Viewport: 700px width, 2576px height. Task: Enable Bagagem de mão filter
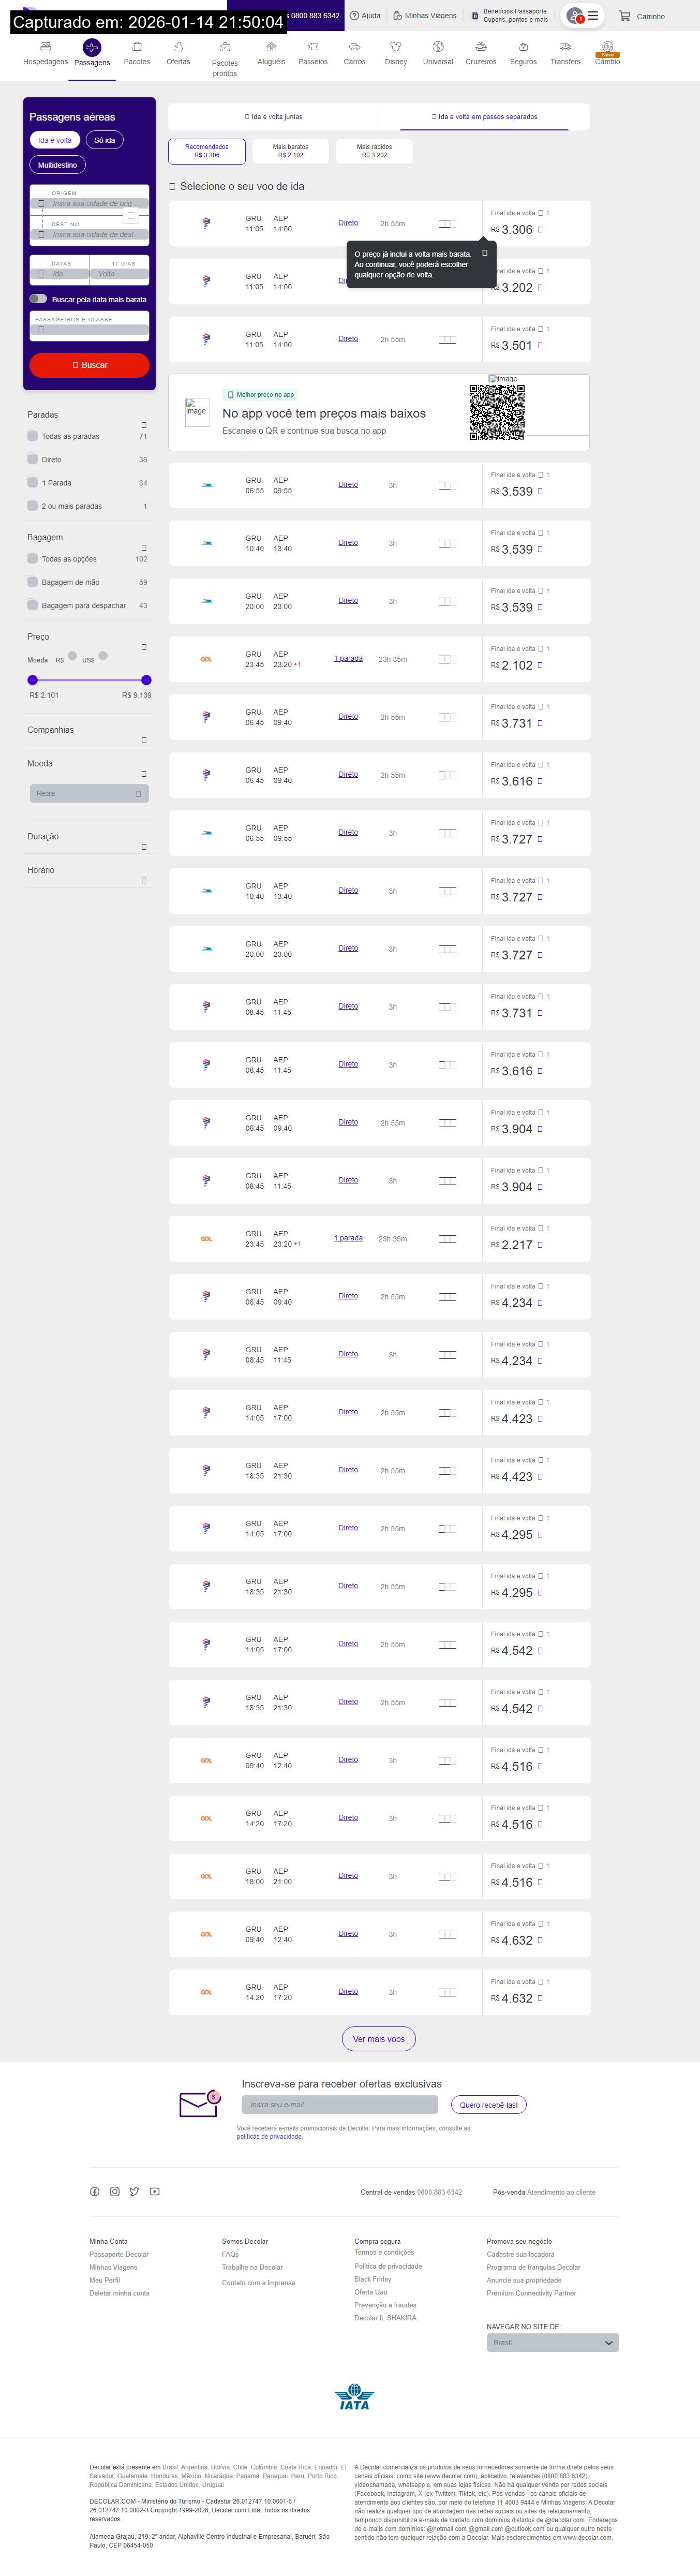(x=33, y=582)
